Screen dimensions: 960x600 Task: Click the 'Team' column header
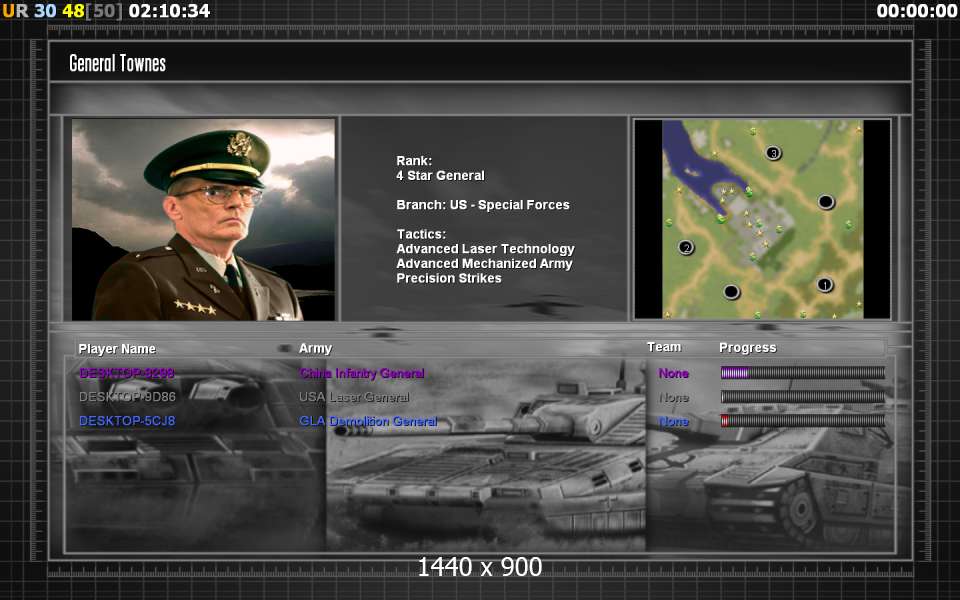coord(664,347)
